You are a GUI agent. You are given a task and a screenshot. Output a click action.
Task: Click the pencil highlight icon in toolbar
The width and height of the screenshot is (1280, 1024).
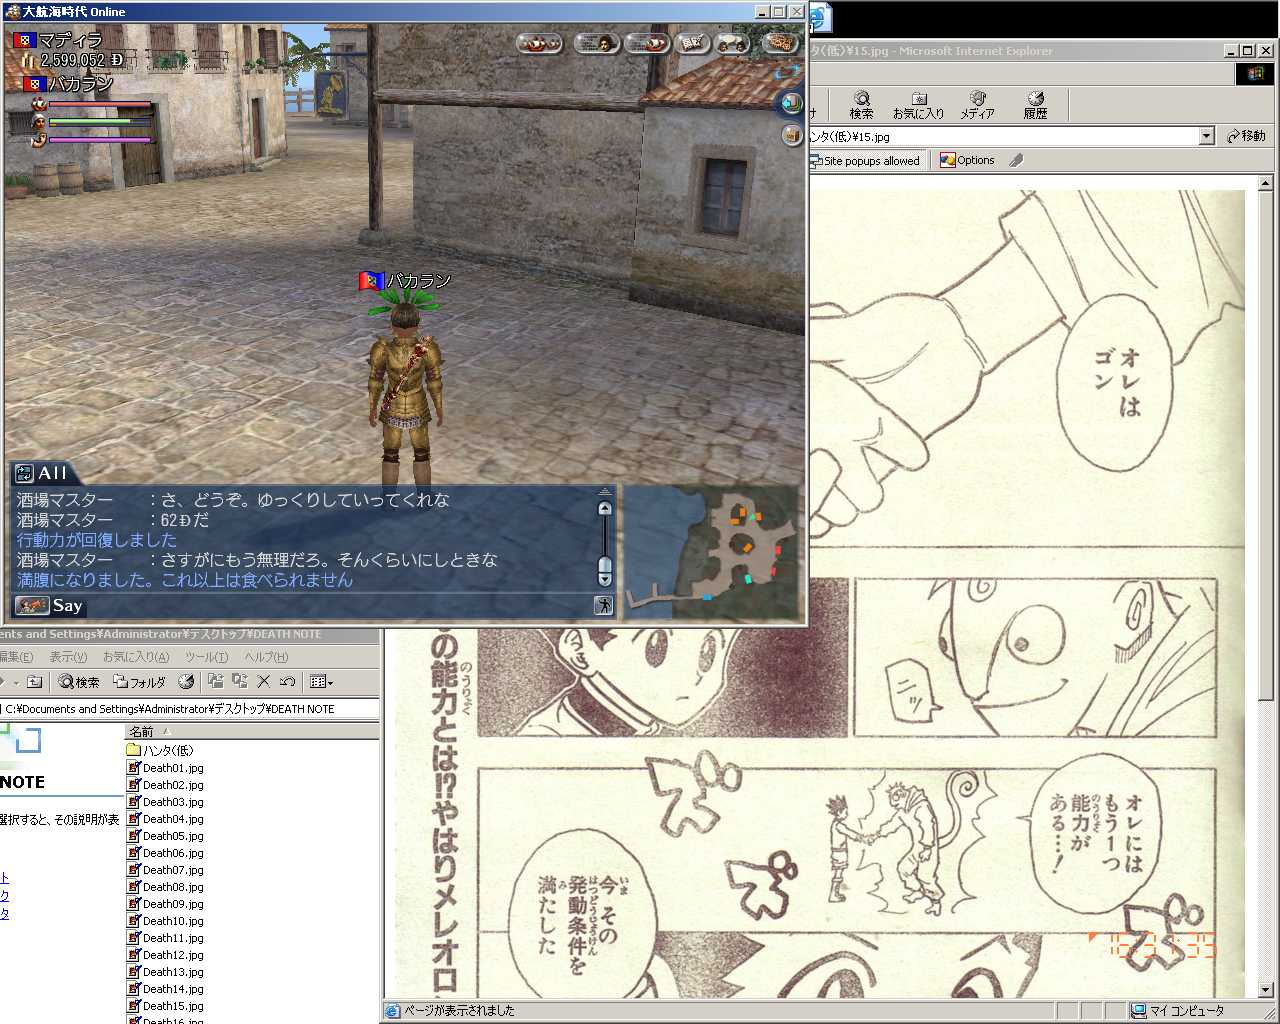tap(1016, 160)
